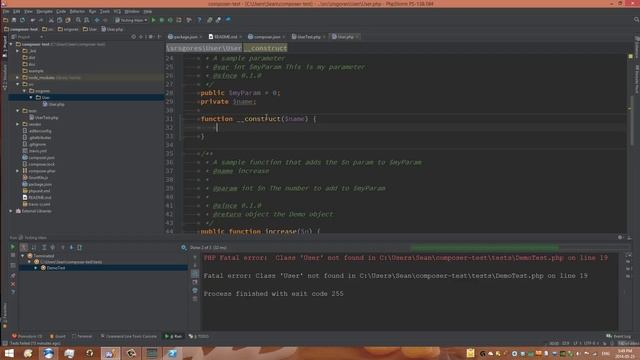The width and height of the screenshot is (640, 360).
Task: Open the View menu
Action: [28, 11]
